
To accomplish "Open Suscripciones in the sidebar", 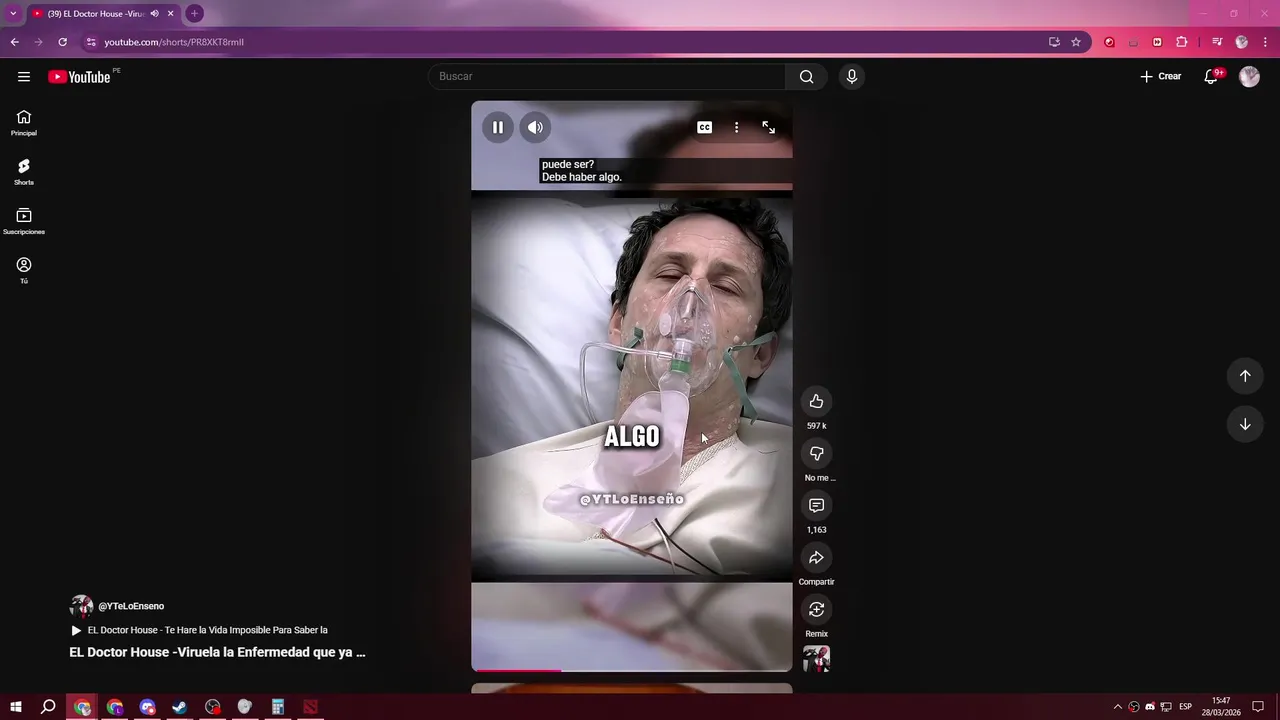I will point(24,221).
